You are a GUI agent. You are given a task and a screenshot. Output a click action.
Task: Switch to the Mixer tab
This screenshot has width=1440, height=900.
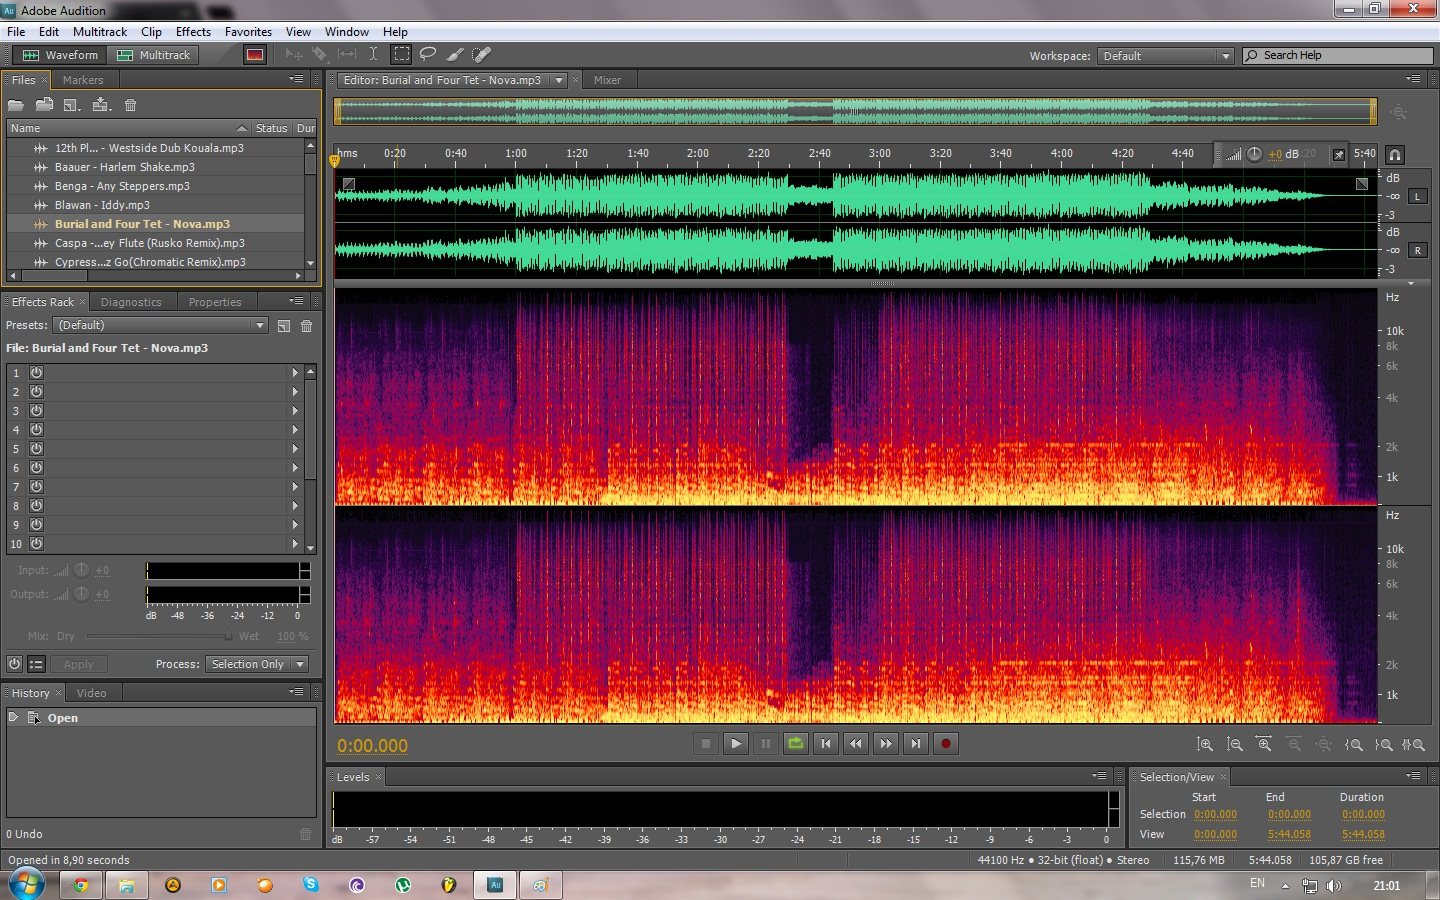(x=607, y=80)
